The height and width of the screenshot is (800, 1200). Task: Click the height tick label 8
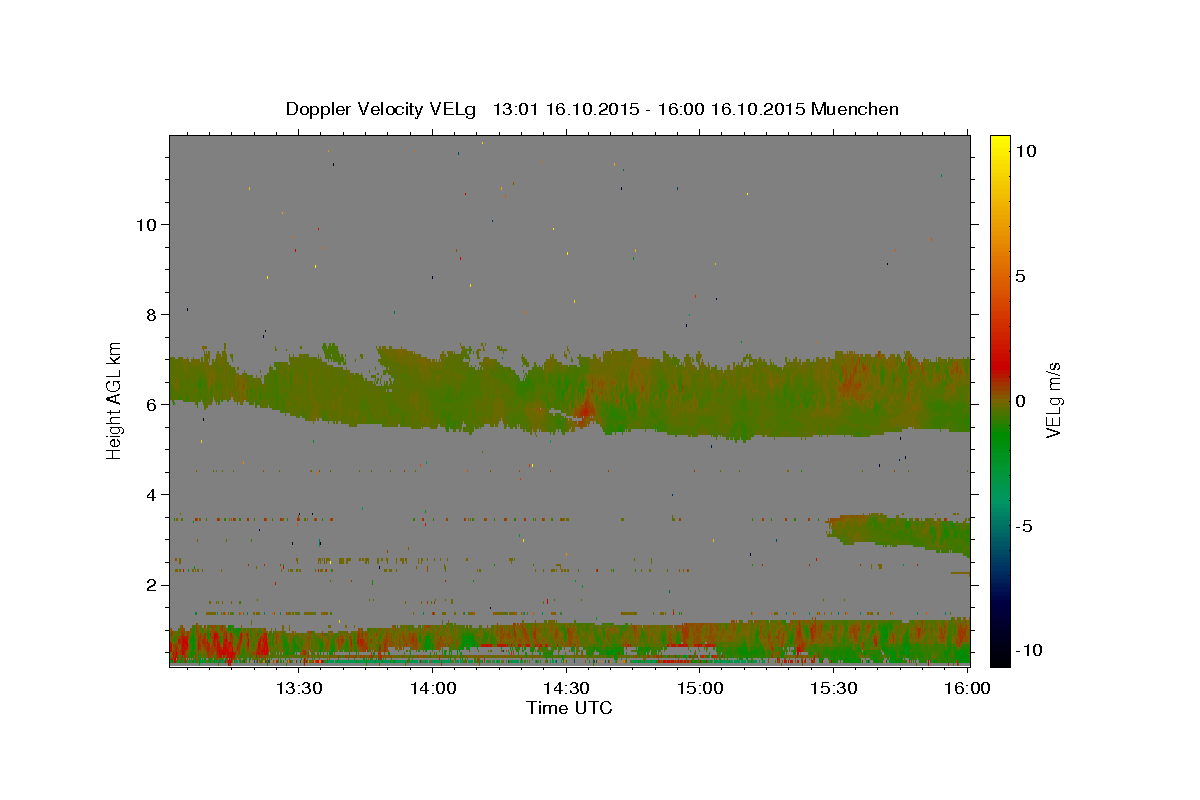[152, 314]
